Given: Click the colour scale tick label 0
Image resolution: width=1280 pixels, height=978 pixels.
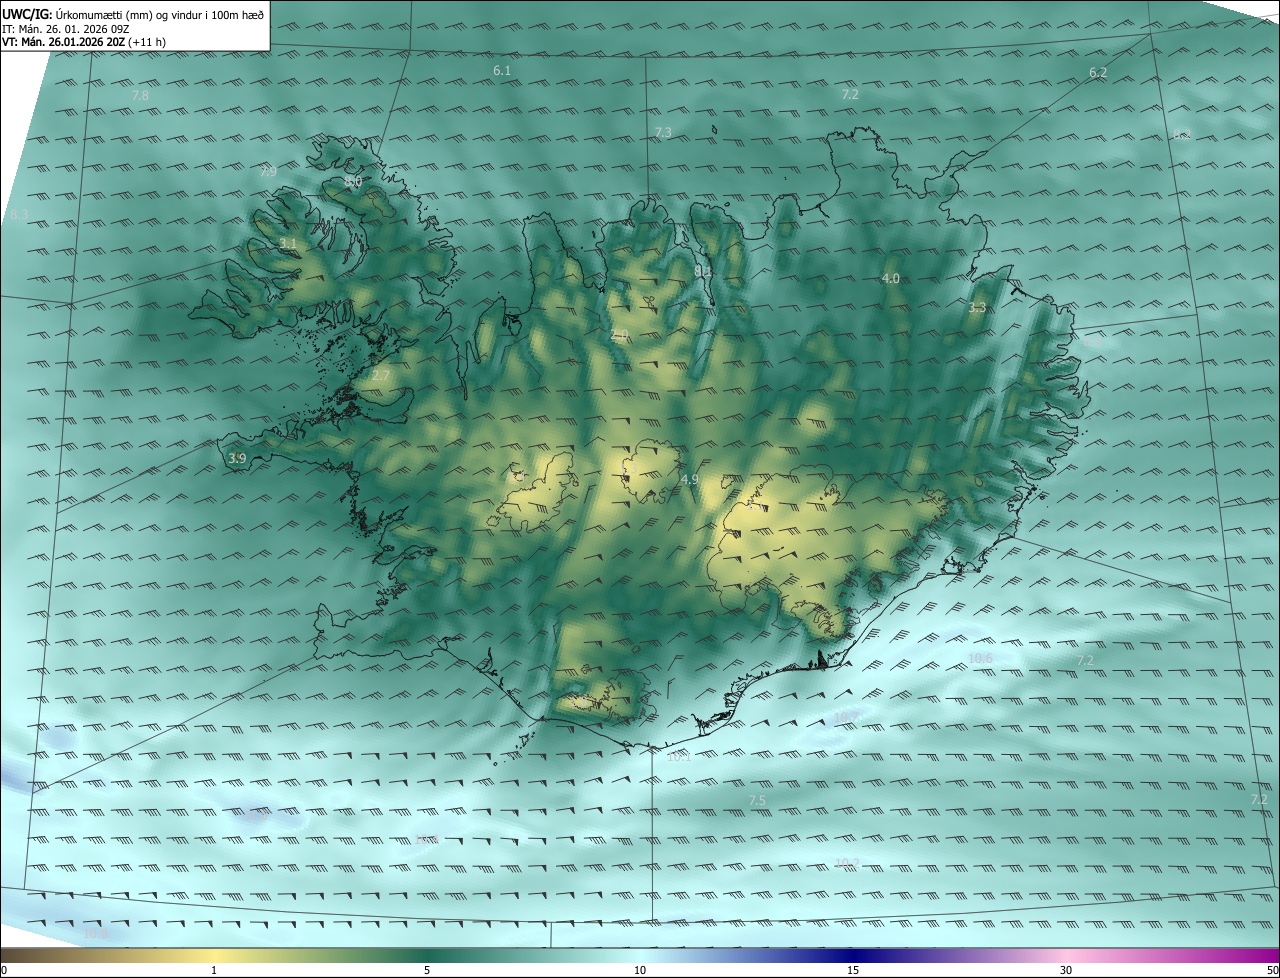Looking at the screenshot, I should [x=4, y=970].
